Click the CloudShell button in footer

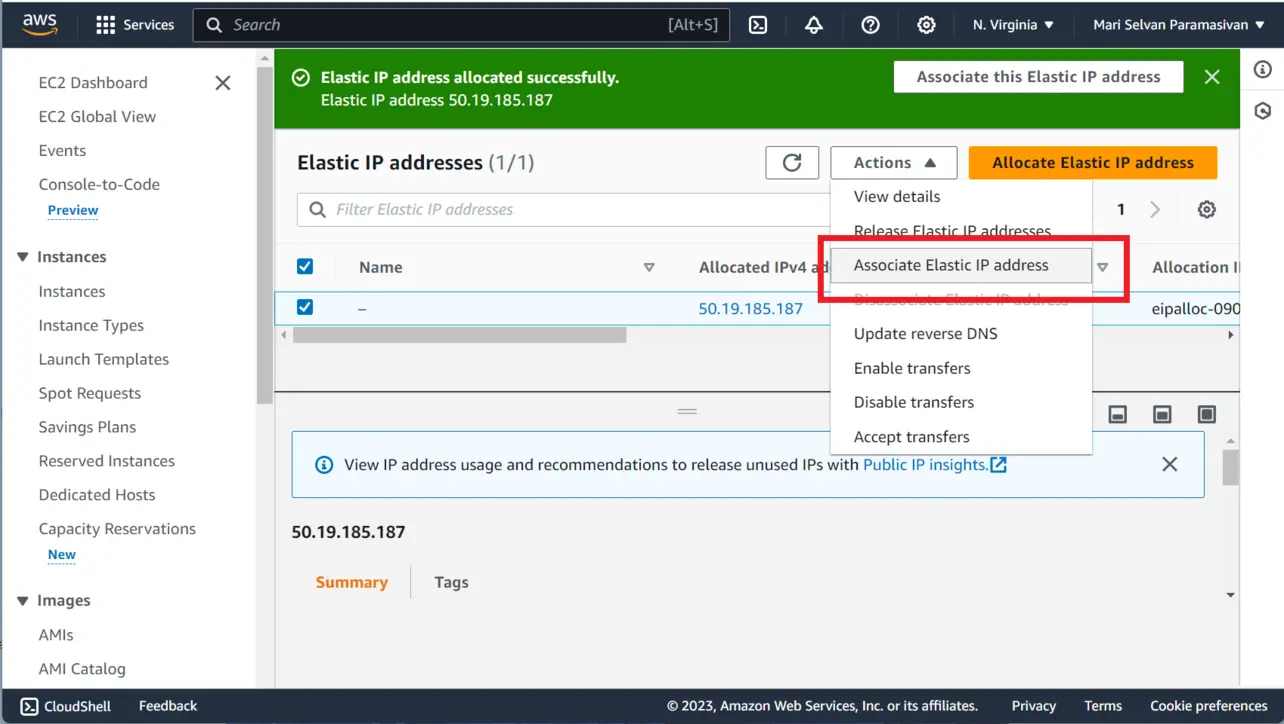66,706
